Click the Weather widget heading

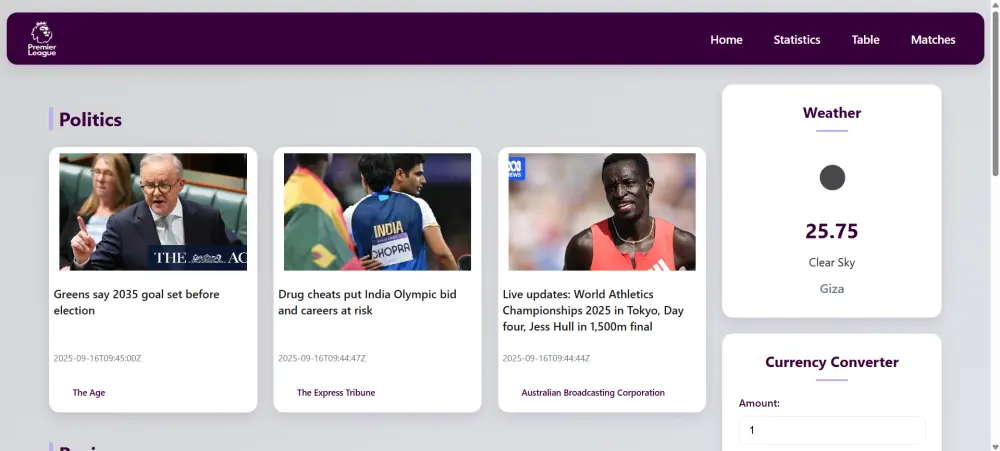click(832, 113)
